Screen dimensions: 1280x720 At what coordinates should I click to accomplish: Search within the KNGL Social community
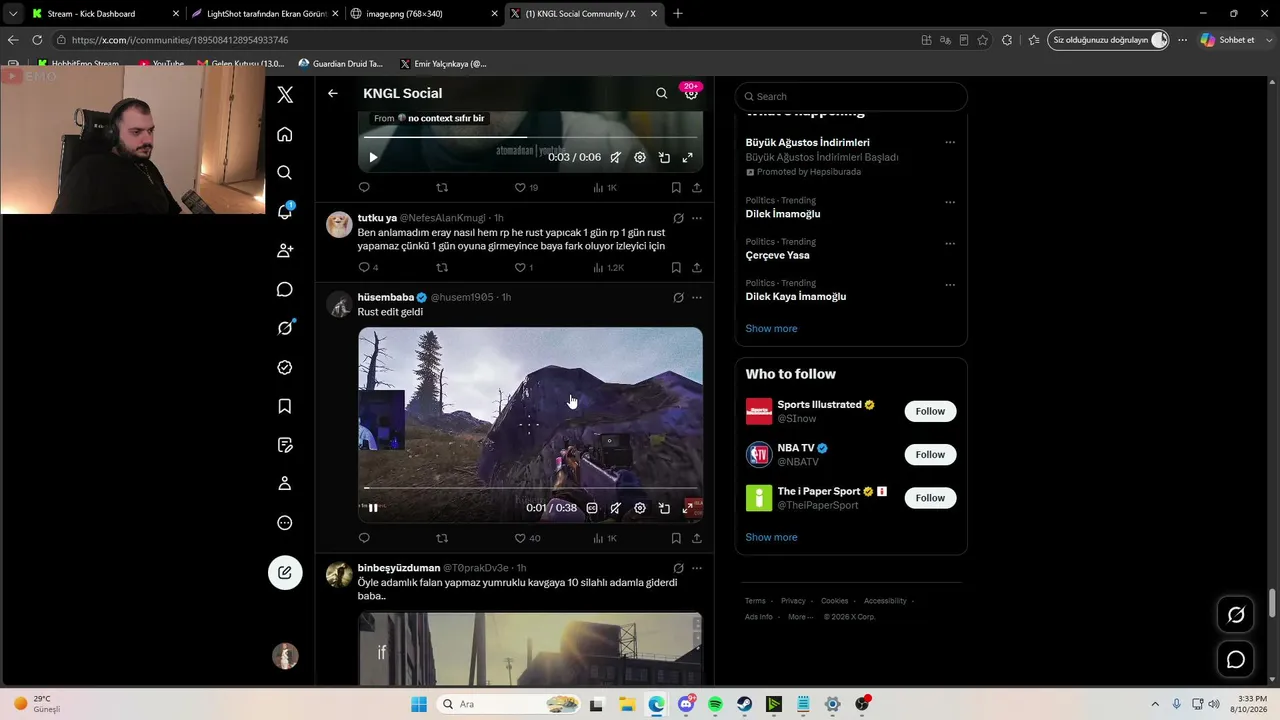pos(661,93)
